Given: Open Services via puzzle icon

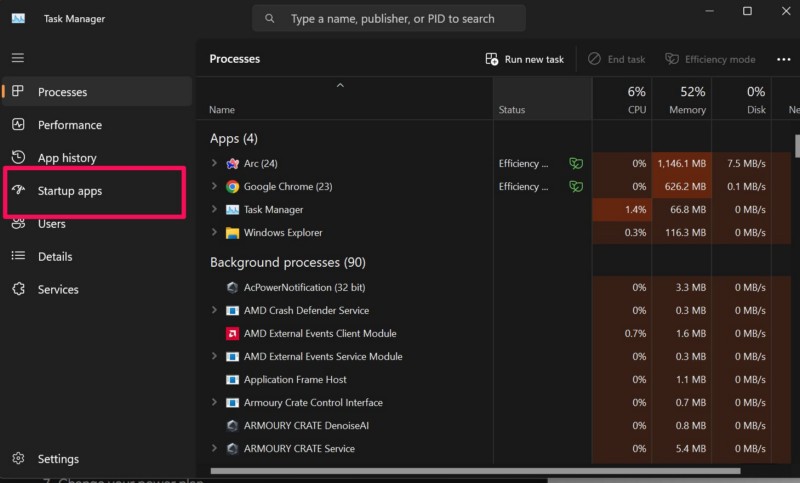Looking at the screenshot, I should (18, 289).
